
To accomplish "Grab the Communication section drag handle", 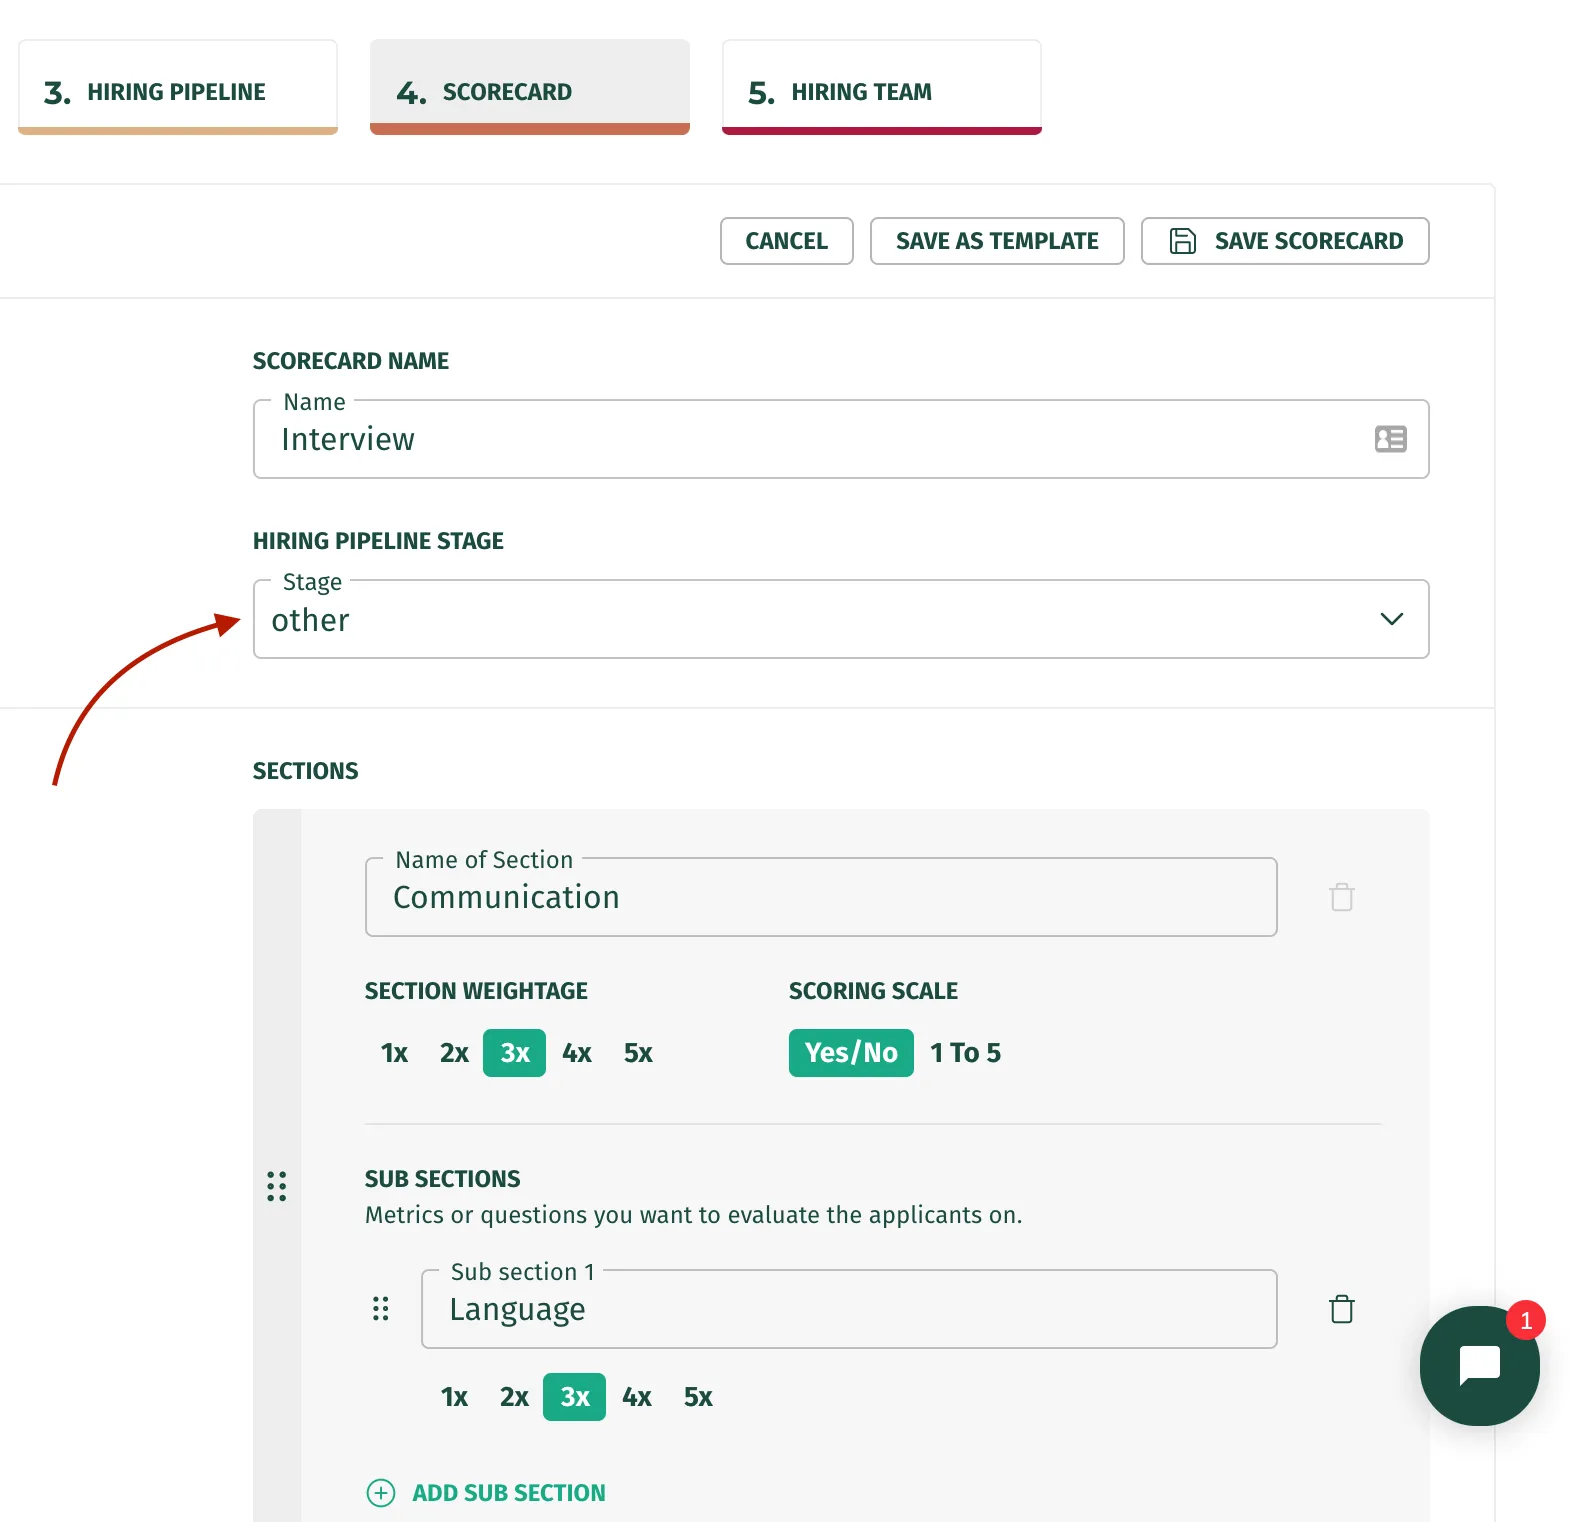I will pyautogui.click(x=277, y=1186).
